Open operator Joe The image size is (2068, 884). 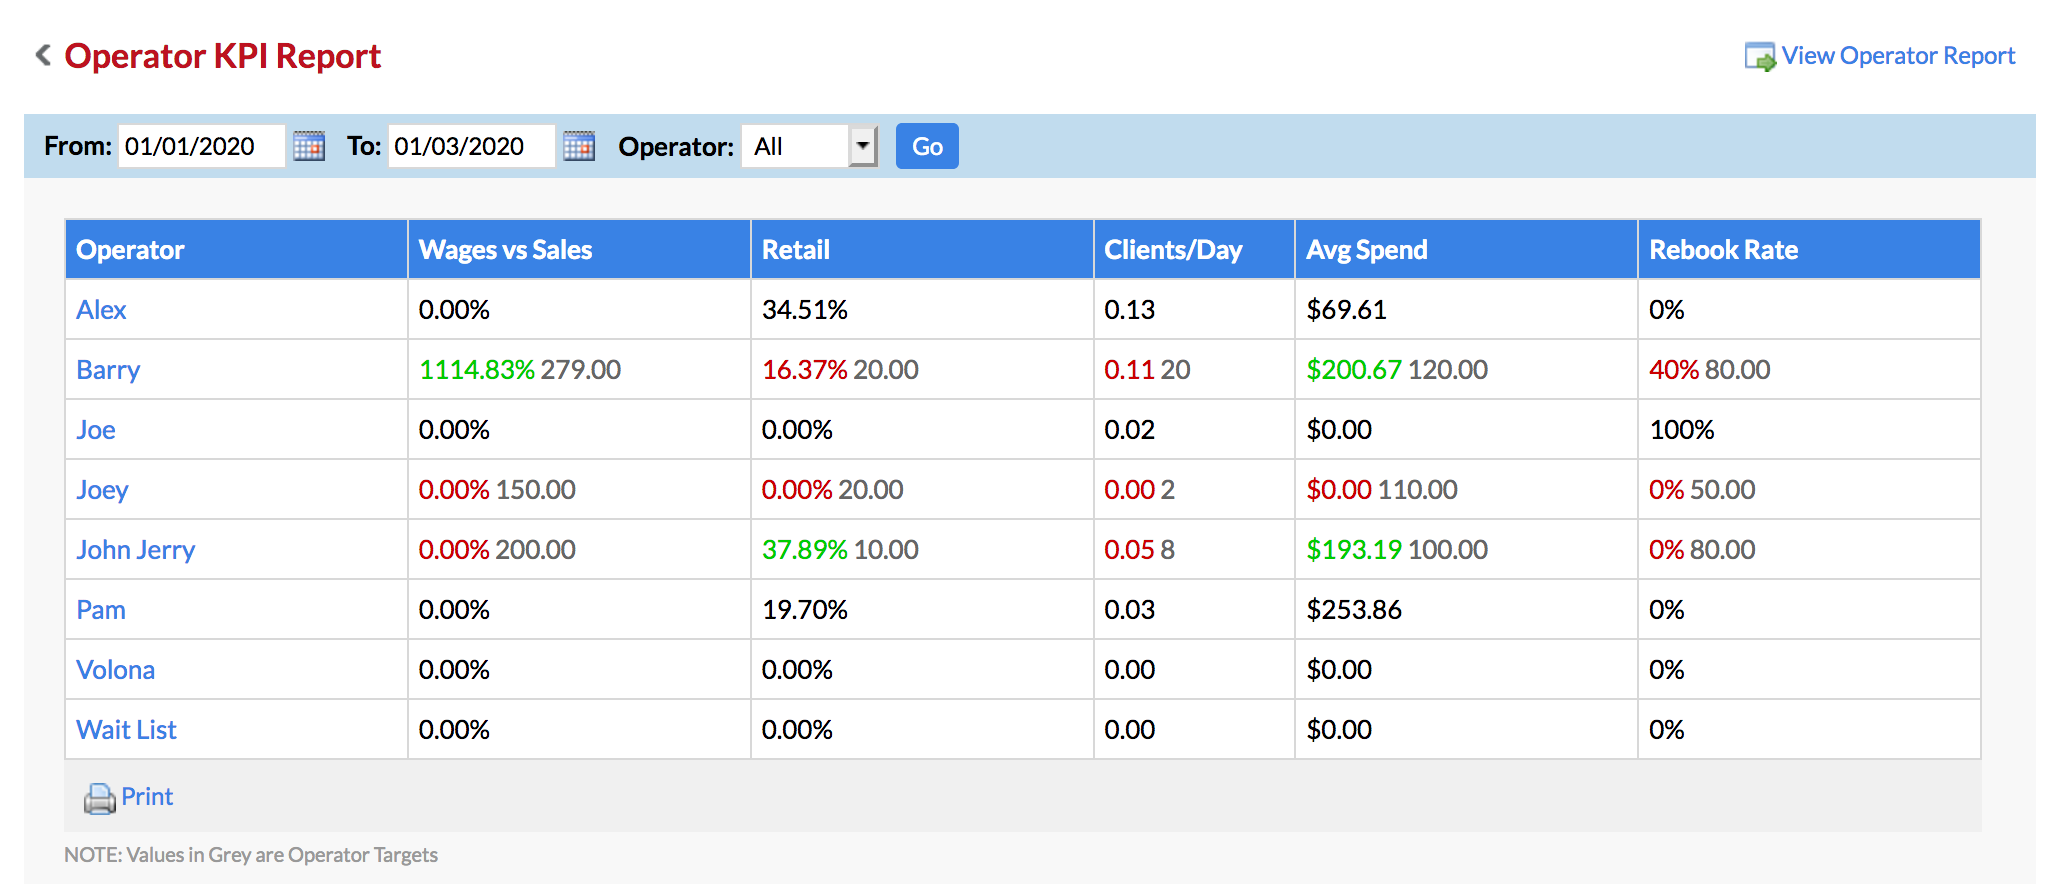[x=96, y=430]
